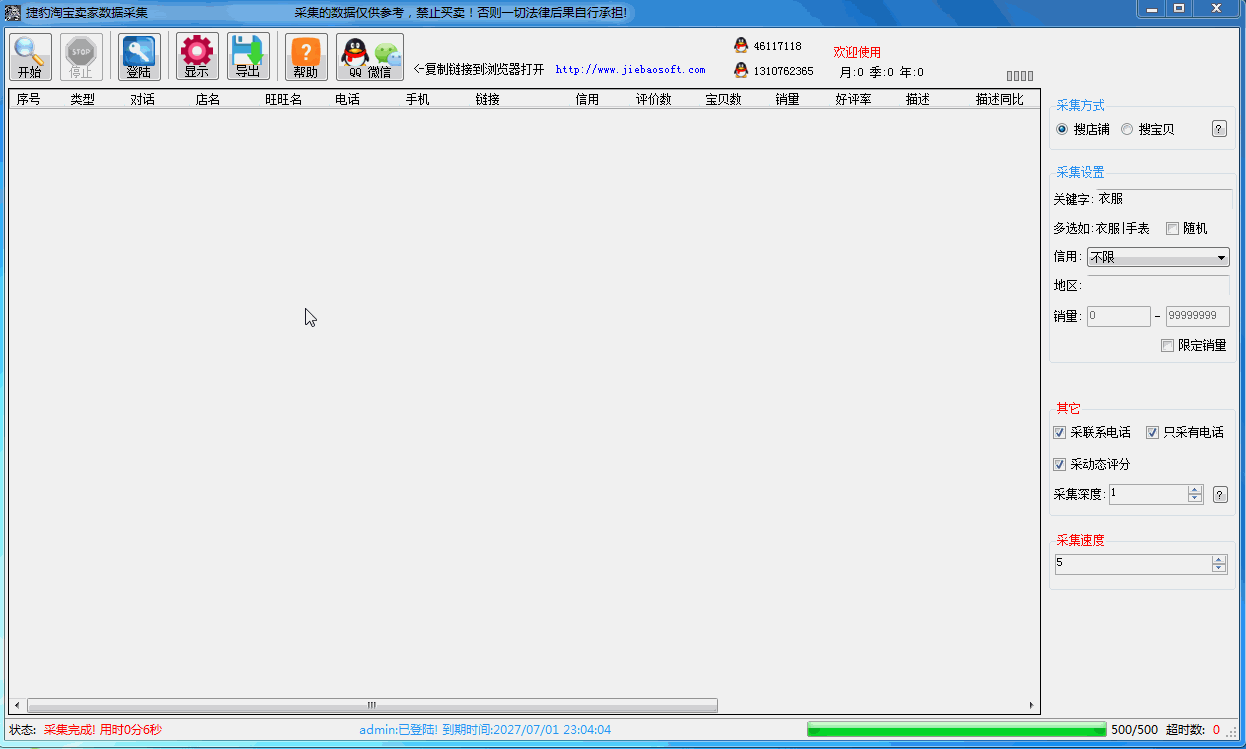Open the 登陆 (Login) toolbar icon
The image size is (1246, 749).
139,57
